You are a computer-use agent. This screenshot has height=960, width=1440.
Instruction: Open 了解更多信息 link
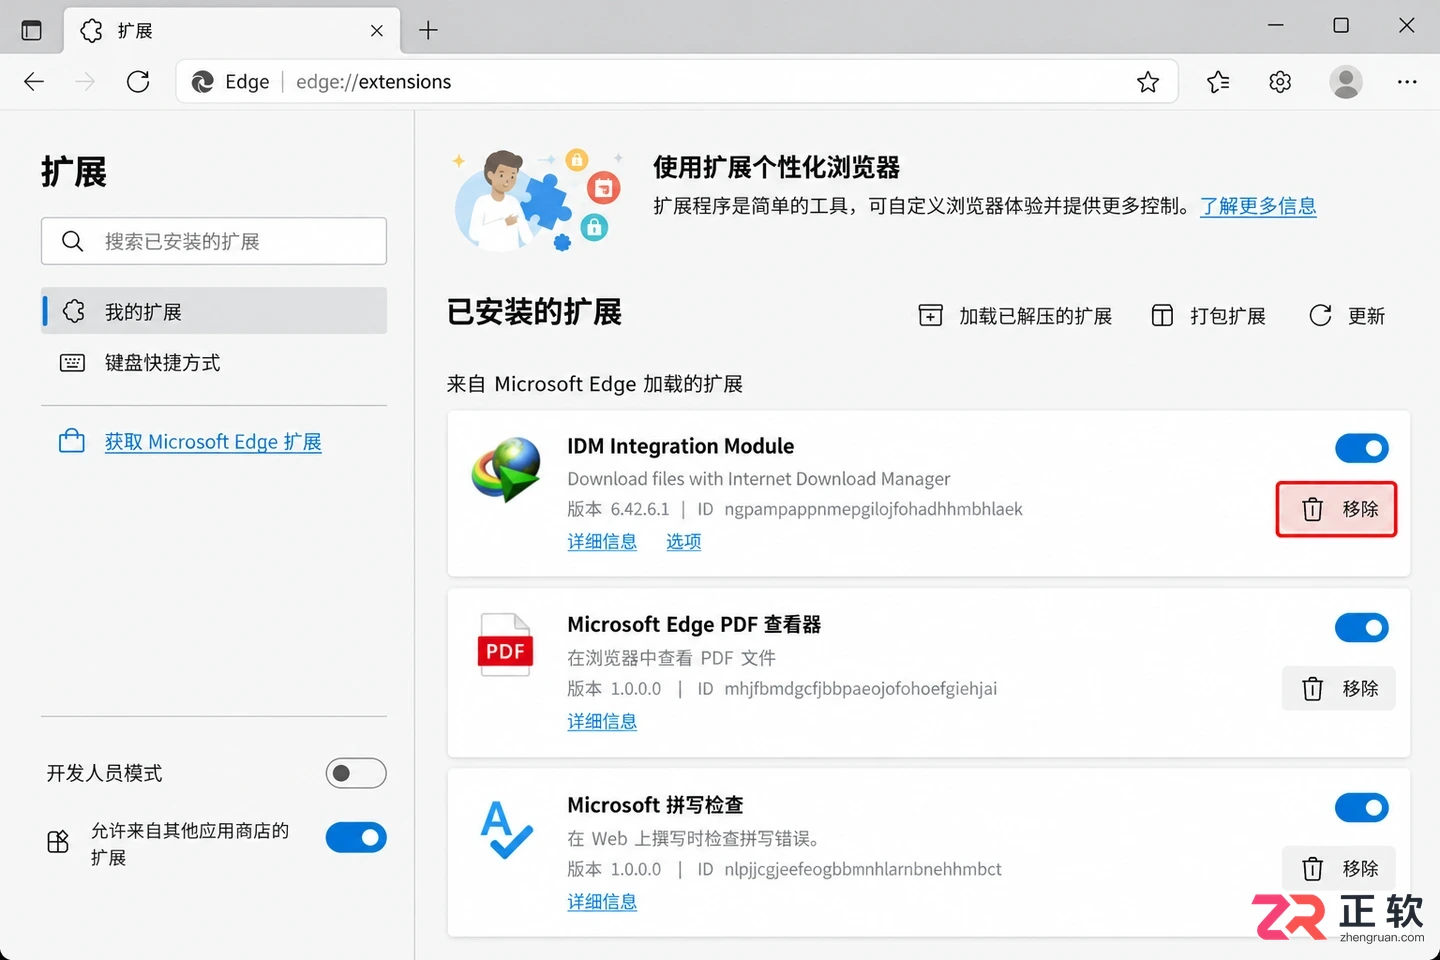point(1258,206)
